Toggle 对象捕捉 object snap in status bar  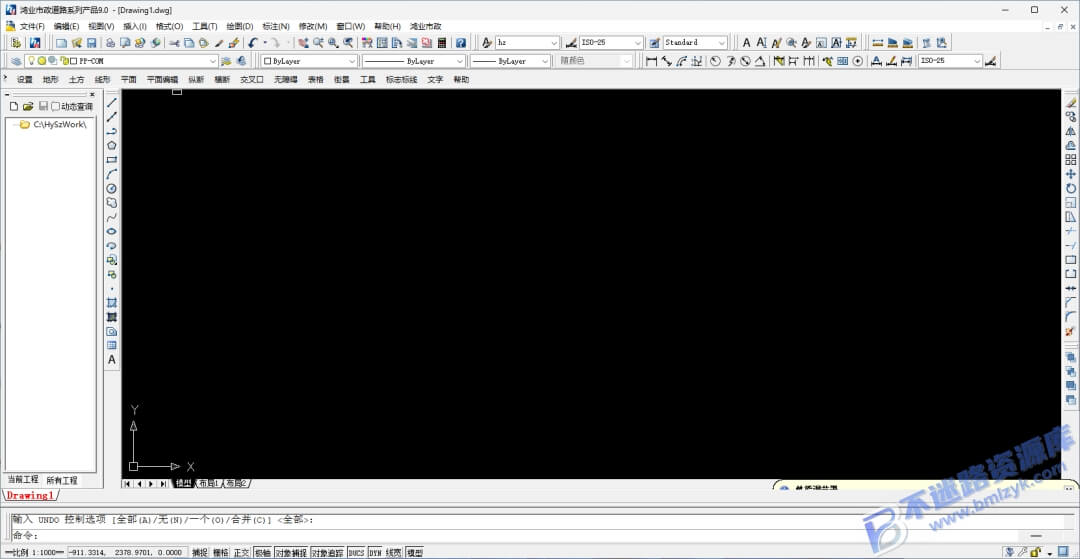point(291,552)
